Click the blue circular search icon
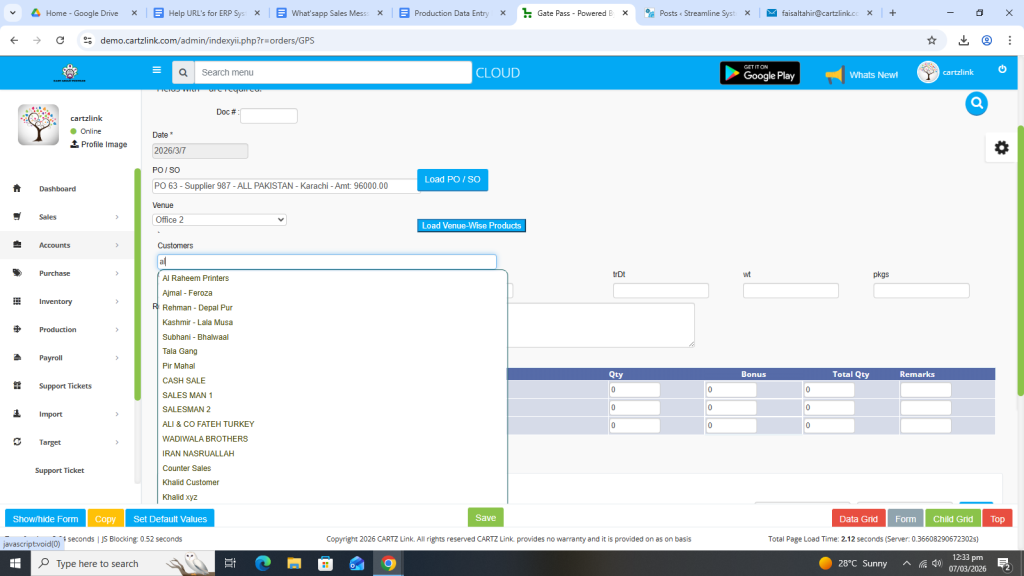The width and height of the screenshot is (1024, 576). point(976,103)
